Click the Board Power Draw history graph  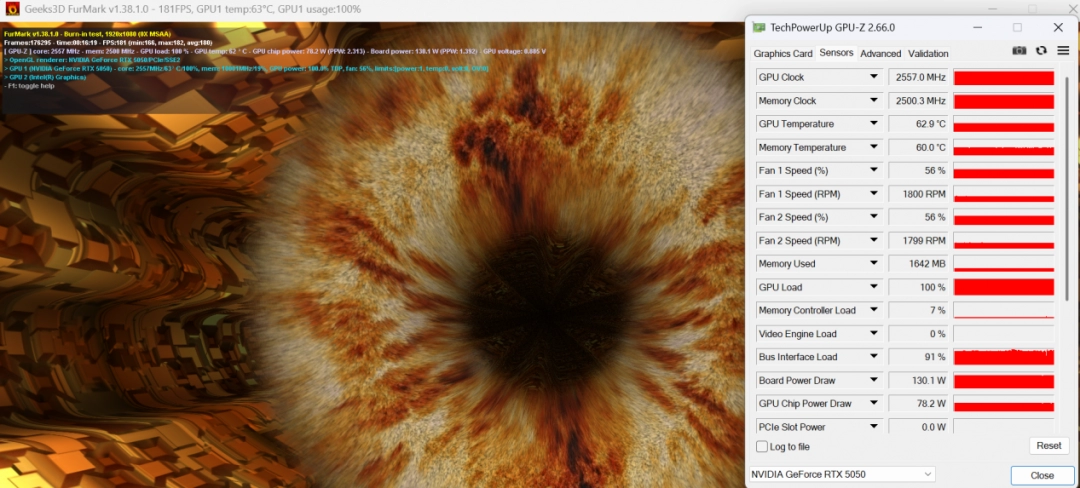[1004, 381]
